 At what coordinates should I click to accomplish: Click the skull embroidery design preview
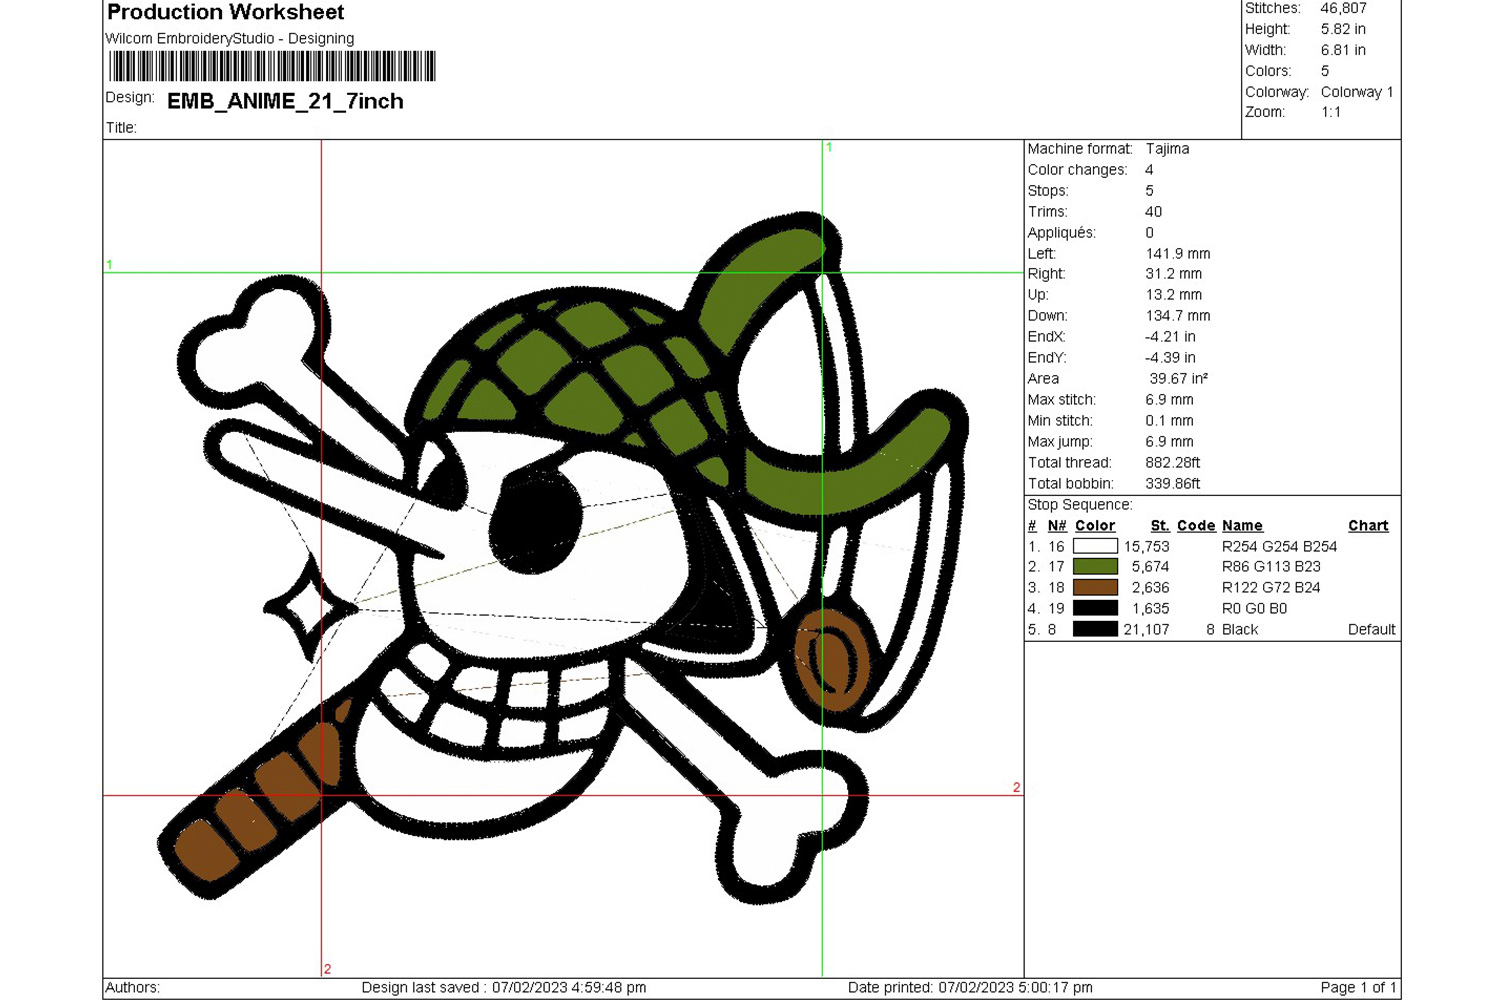coord(563,558)
